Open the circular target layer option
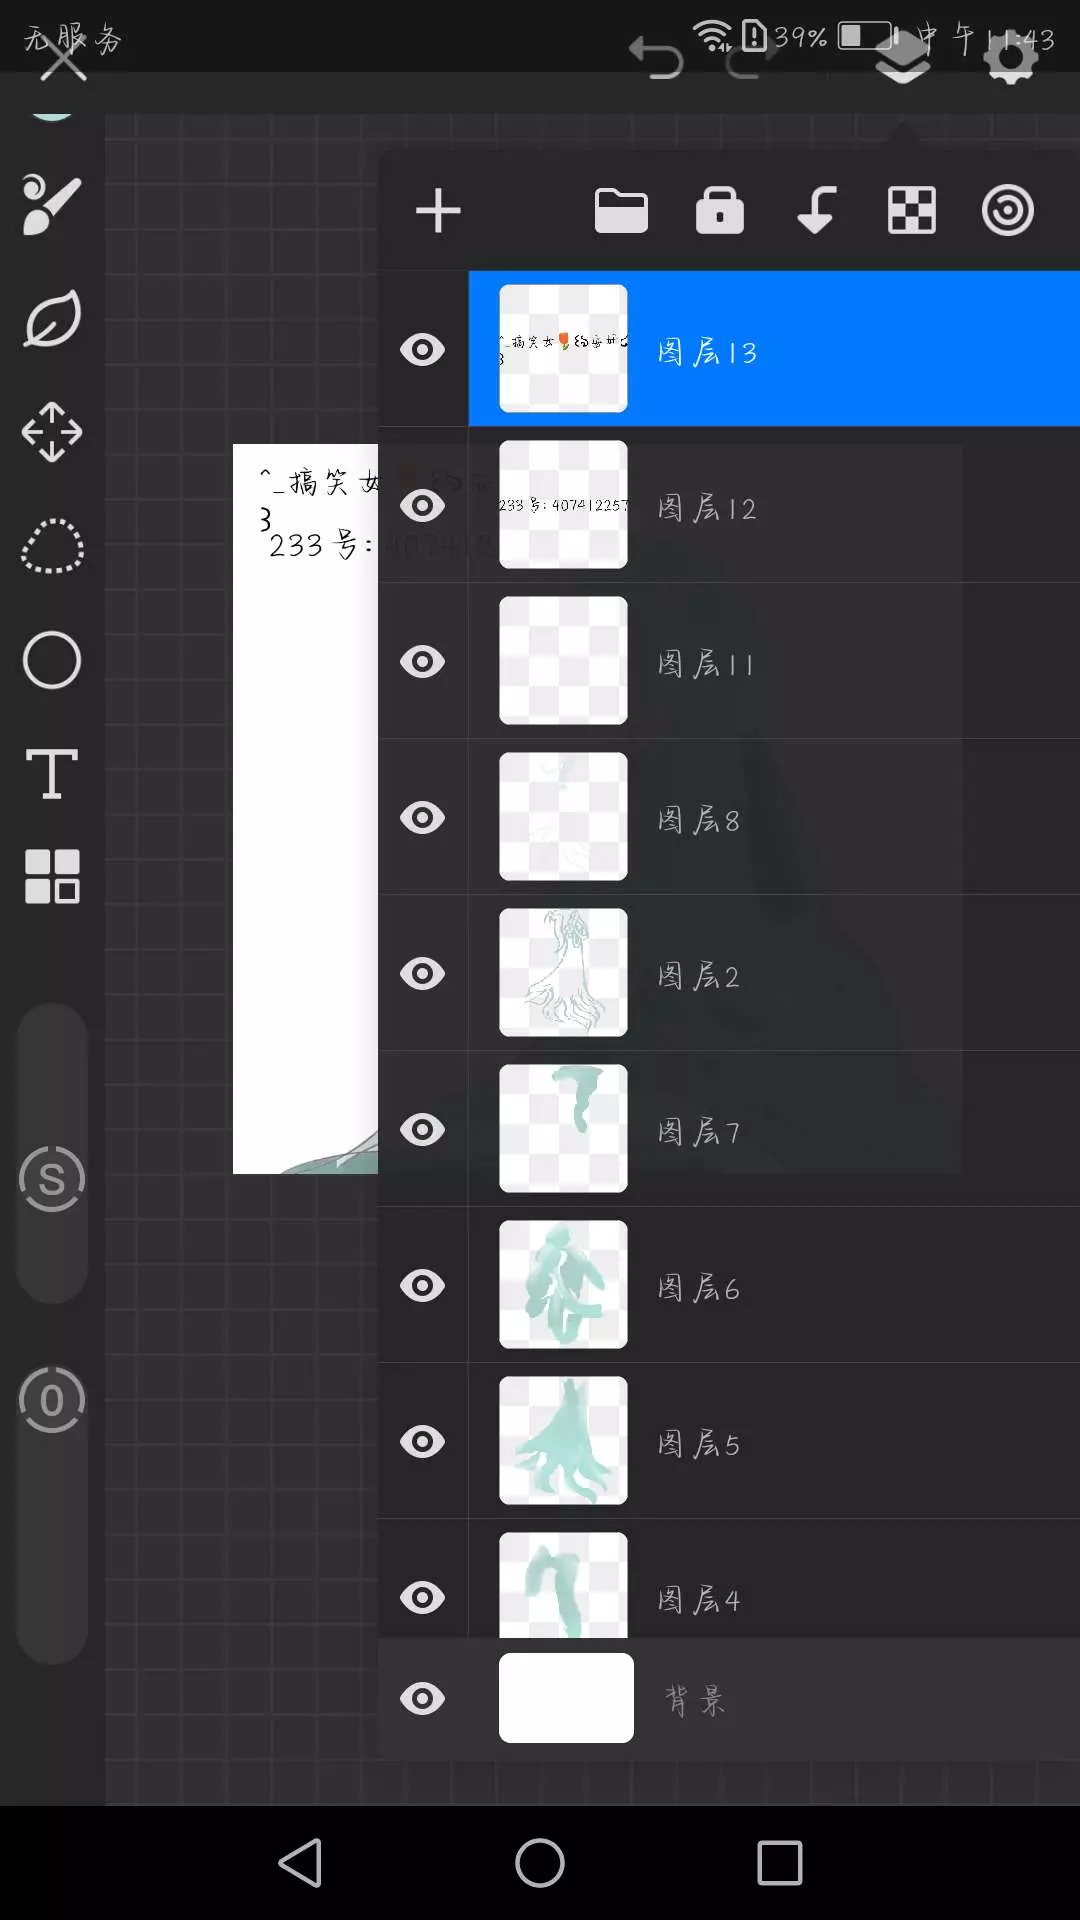The image size is (1080, 1920). click(1007, 211)
